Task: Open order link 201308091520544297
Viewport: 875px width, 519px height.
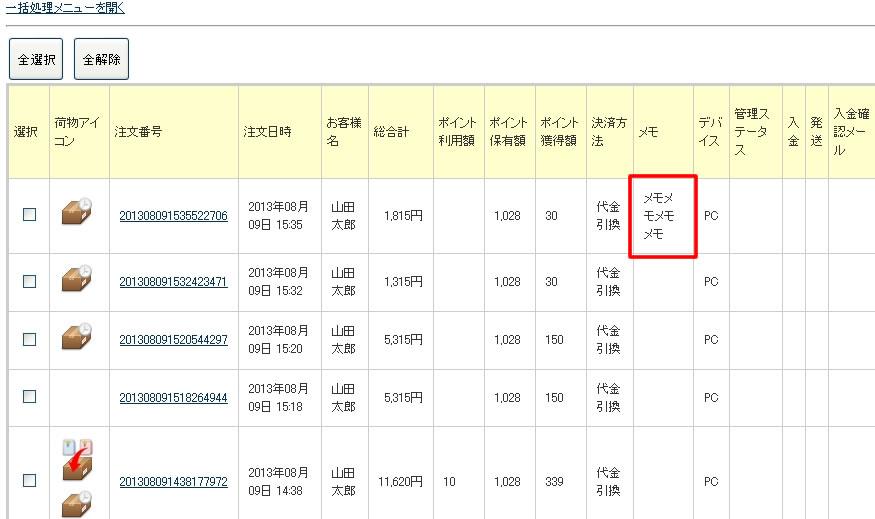Action: click(x=173, y=340)
